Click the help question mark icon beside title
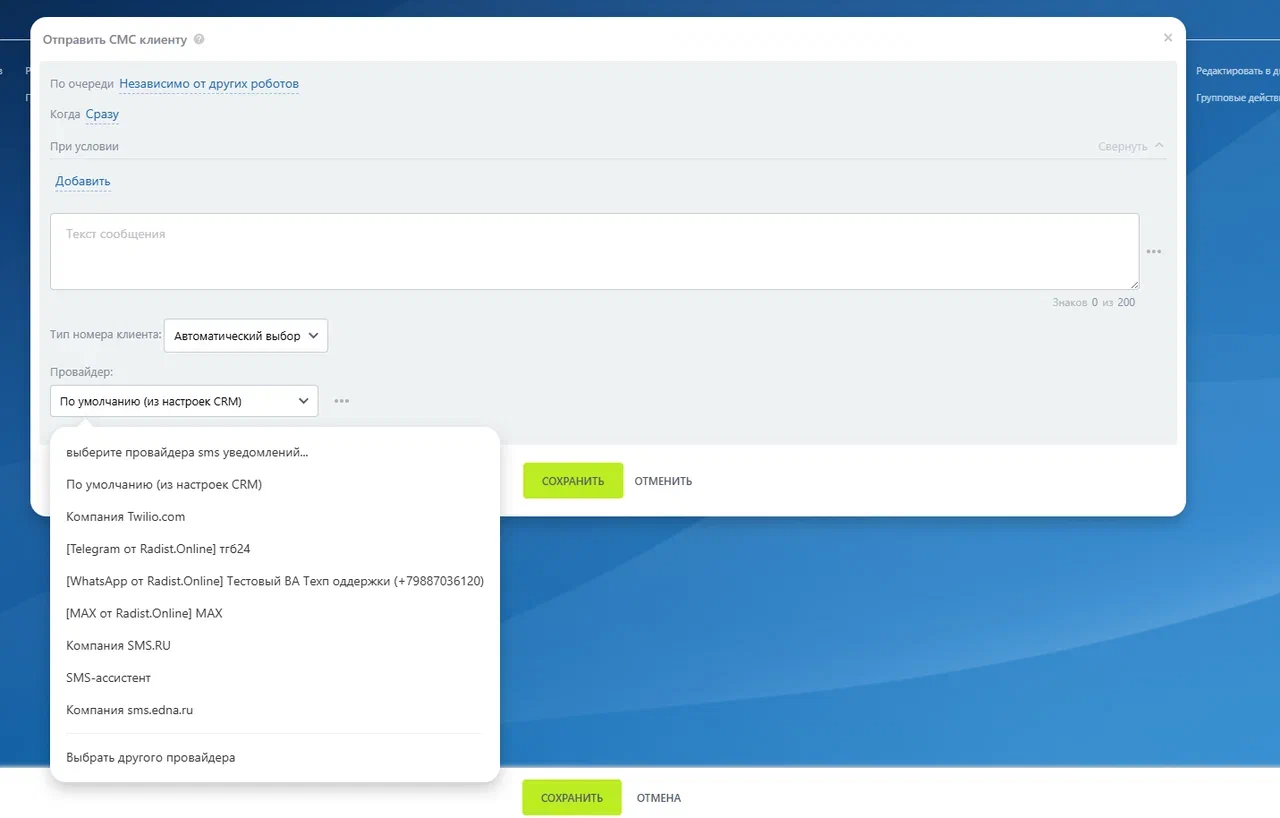 [199, 39]
